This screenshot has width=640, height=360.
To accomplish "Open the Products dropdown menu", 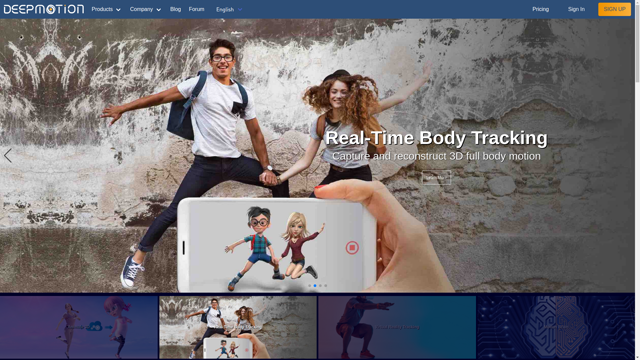I will click(106, 9).
